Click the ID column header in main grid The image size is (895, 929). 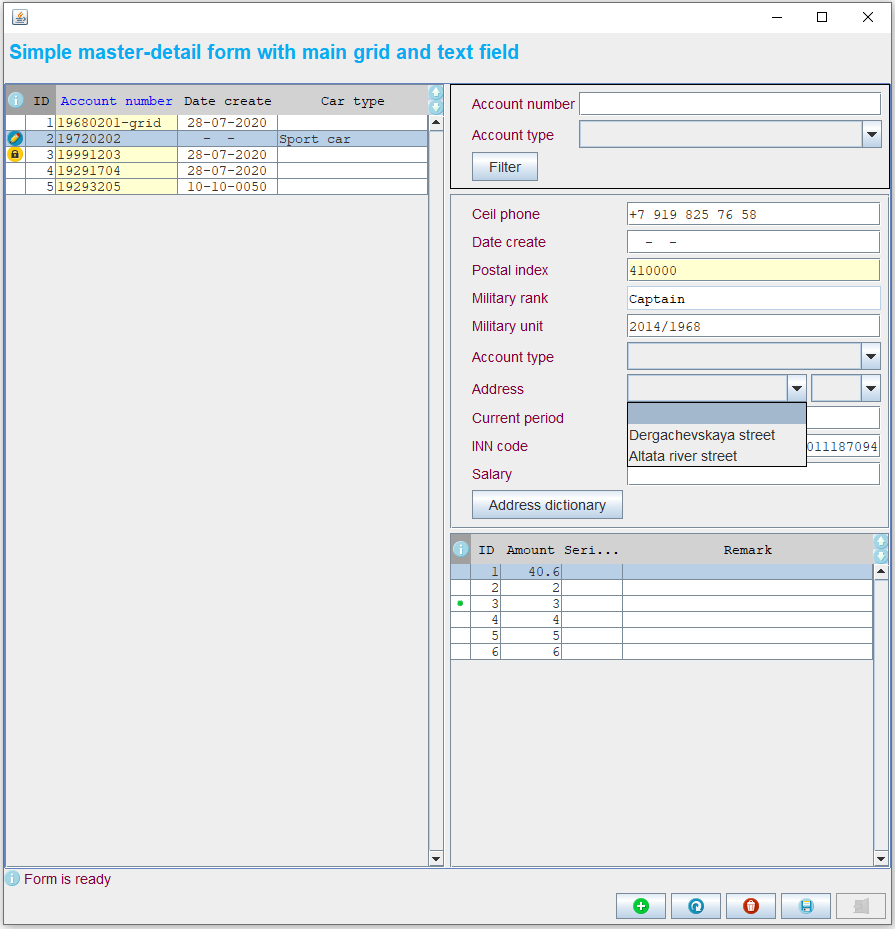pyautogui.click(x=41, y=101)
